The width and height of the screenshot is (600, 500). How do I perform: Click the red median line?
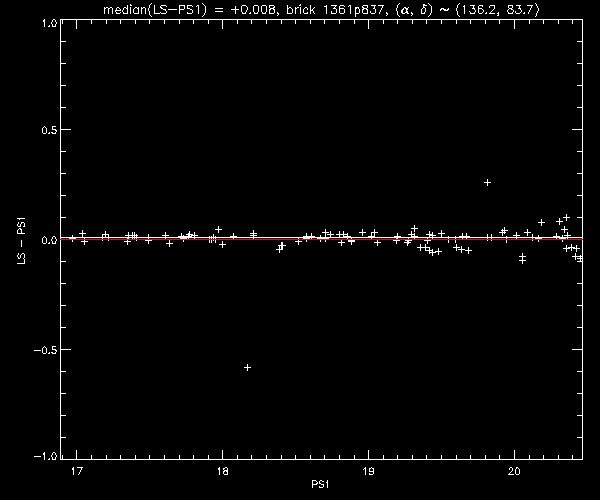click(x=322, y=239)
